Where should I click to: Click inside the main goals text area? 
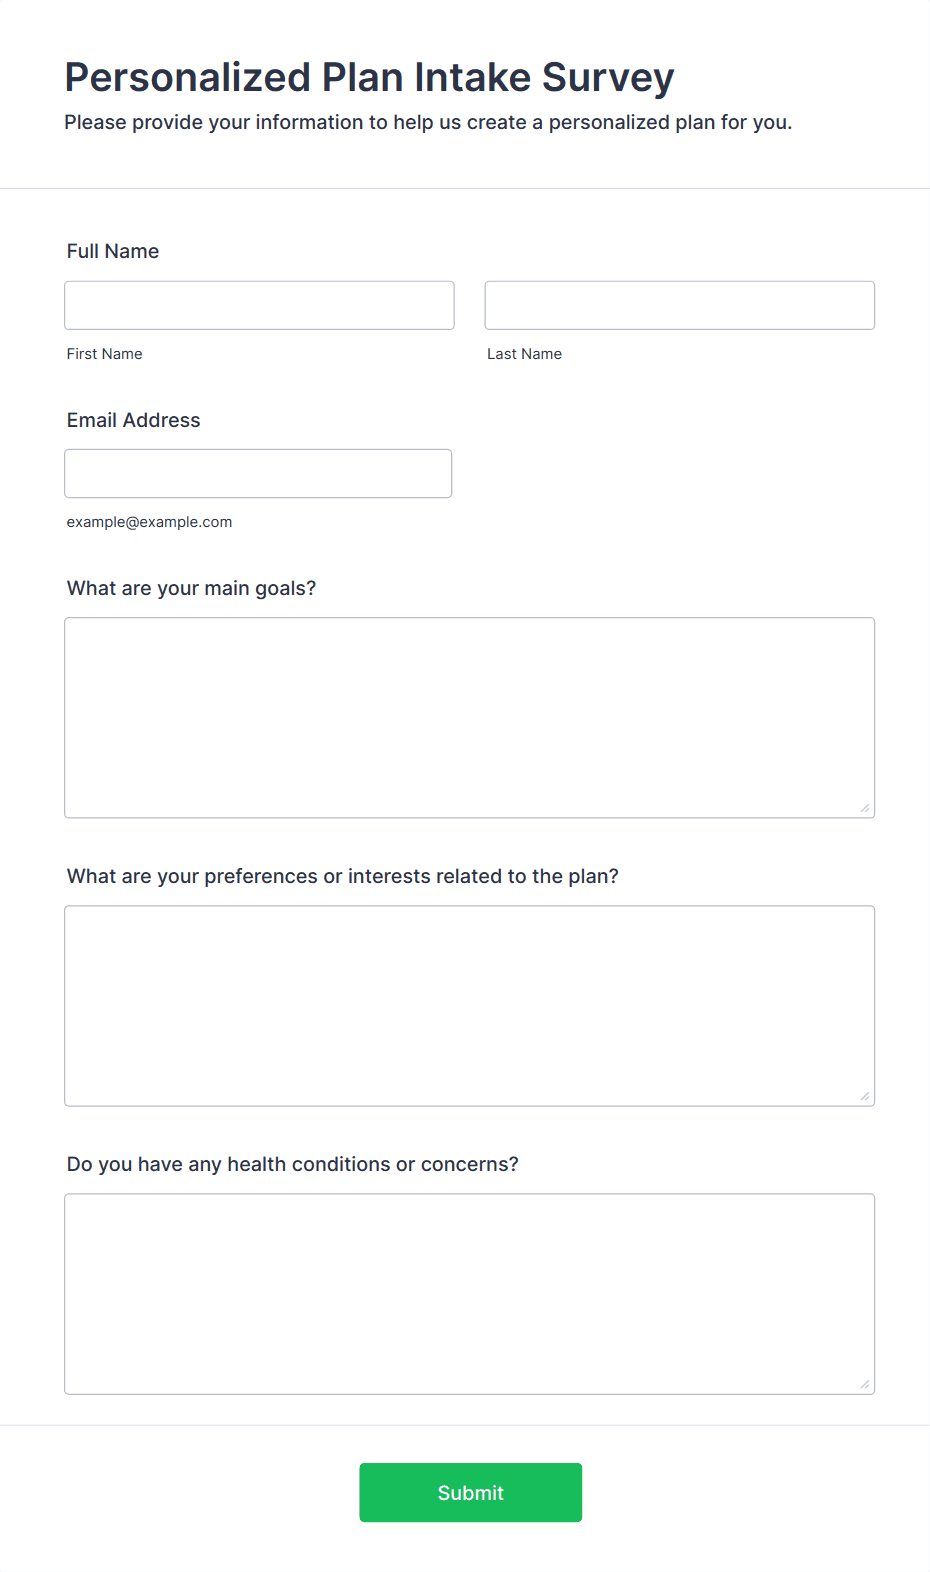(470, 718)
